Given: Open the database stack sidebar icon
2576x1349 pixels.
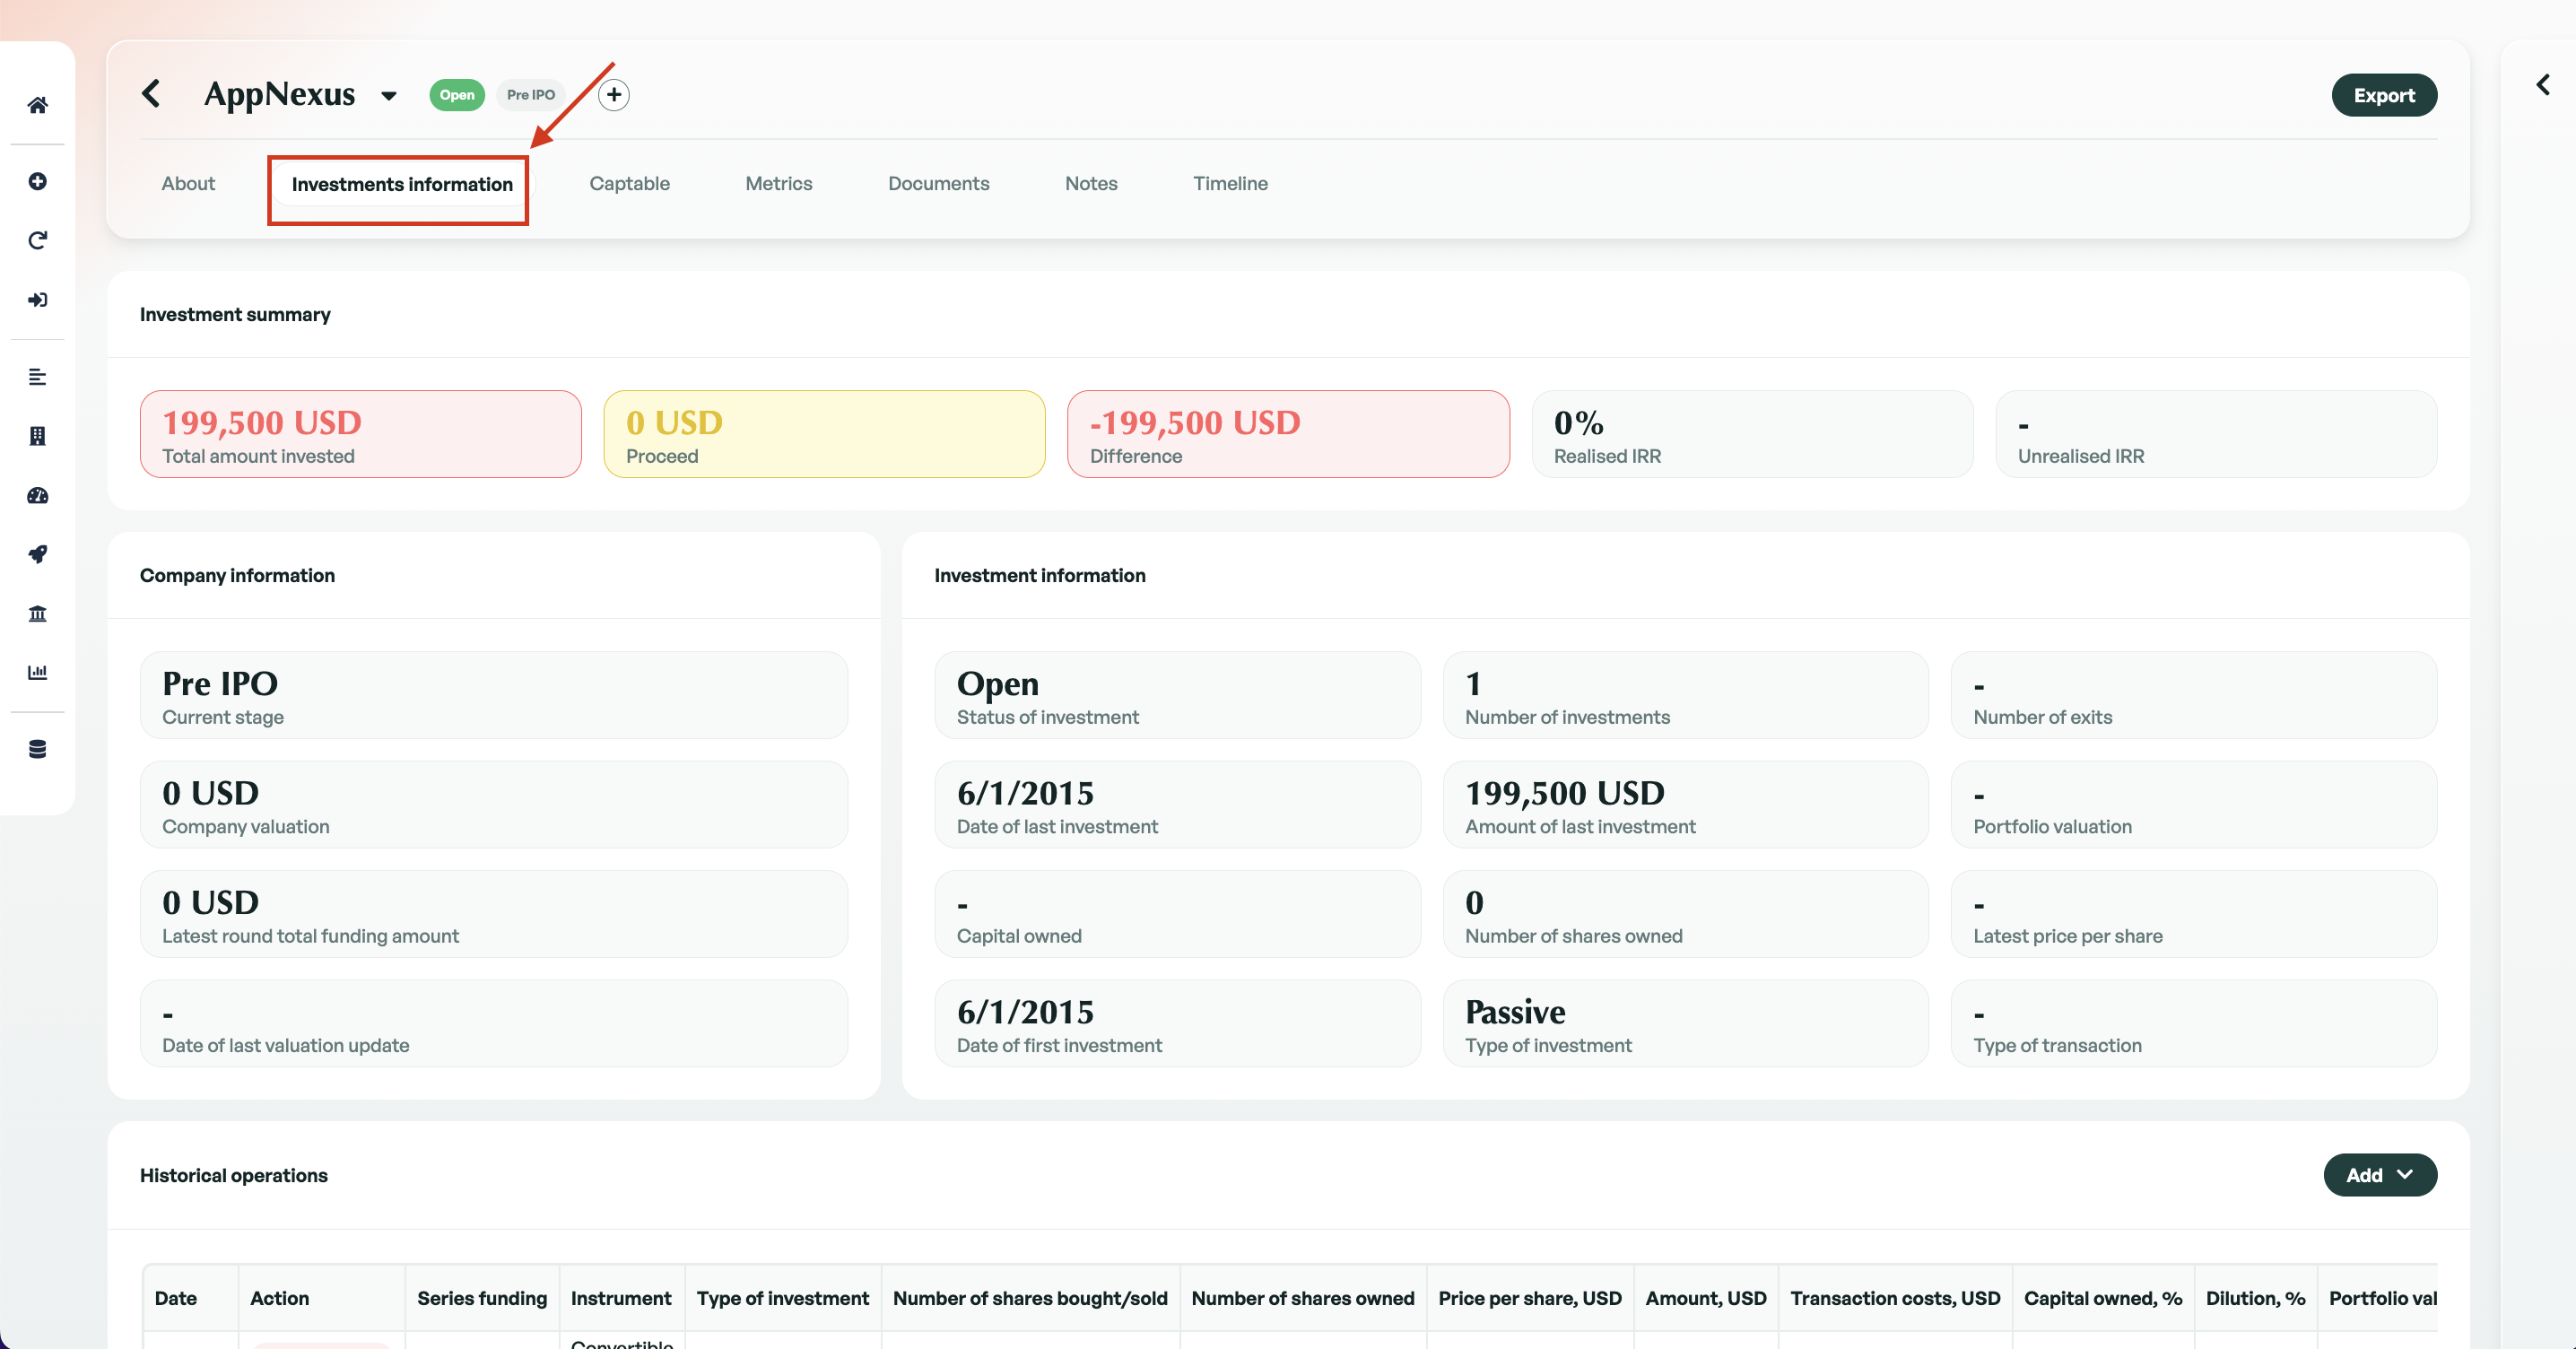Looking at the screenshot, I should 37,749.
